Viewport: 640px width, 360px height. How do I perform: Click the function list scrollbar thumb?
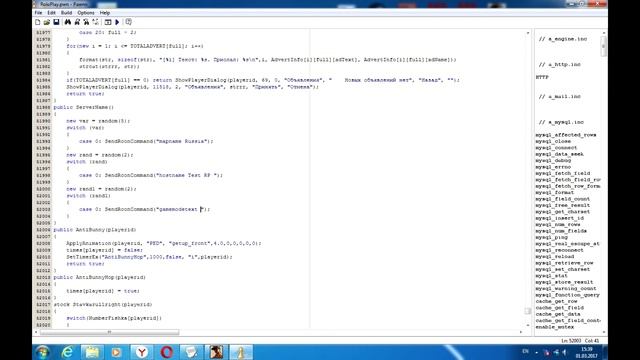click(x=604, y=45)
